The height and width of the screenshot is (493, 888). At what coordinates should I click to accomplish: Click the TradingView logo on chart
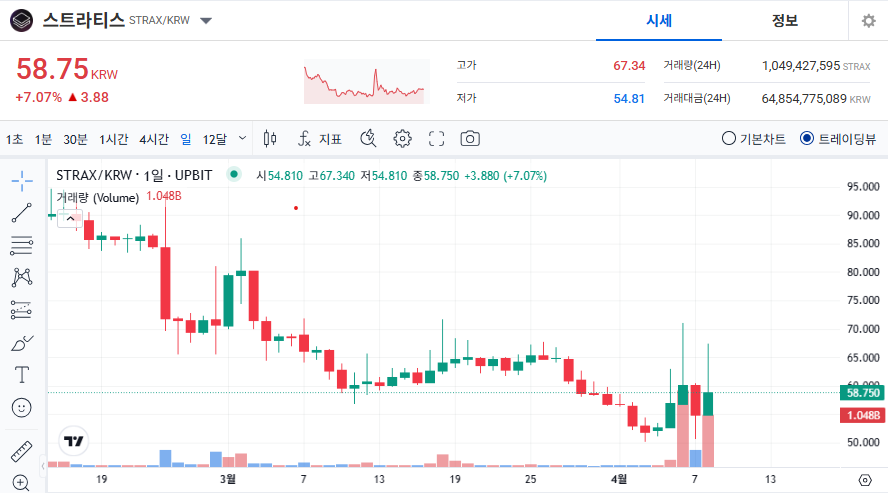[74, 440]
